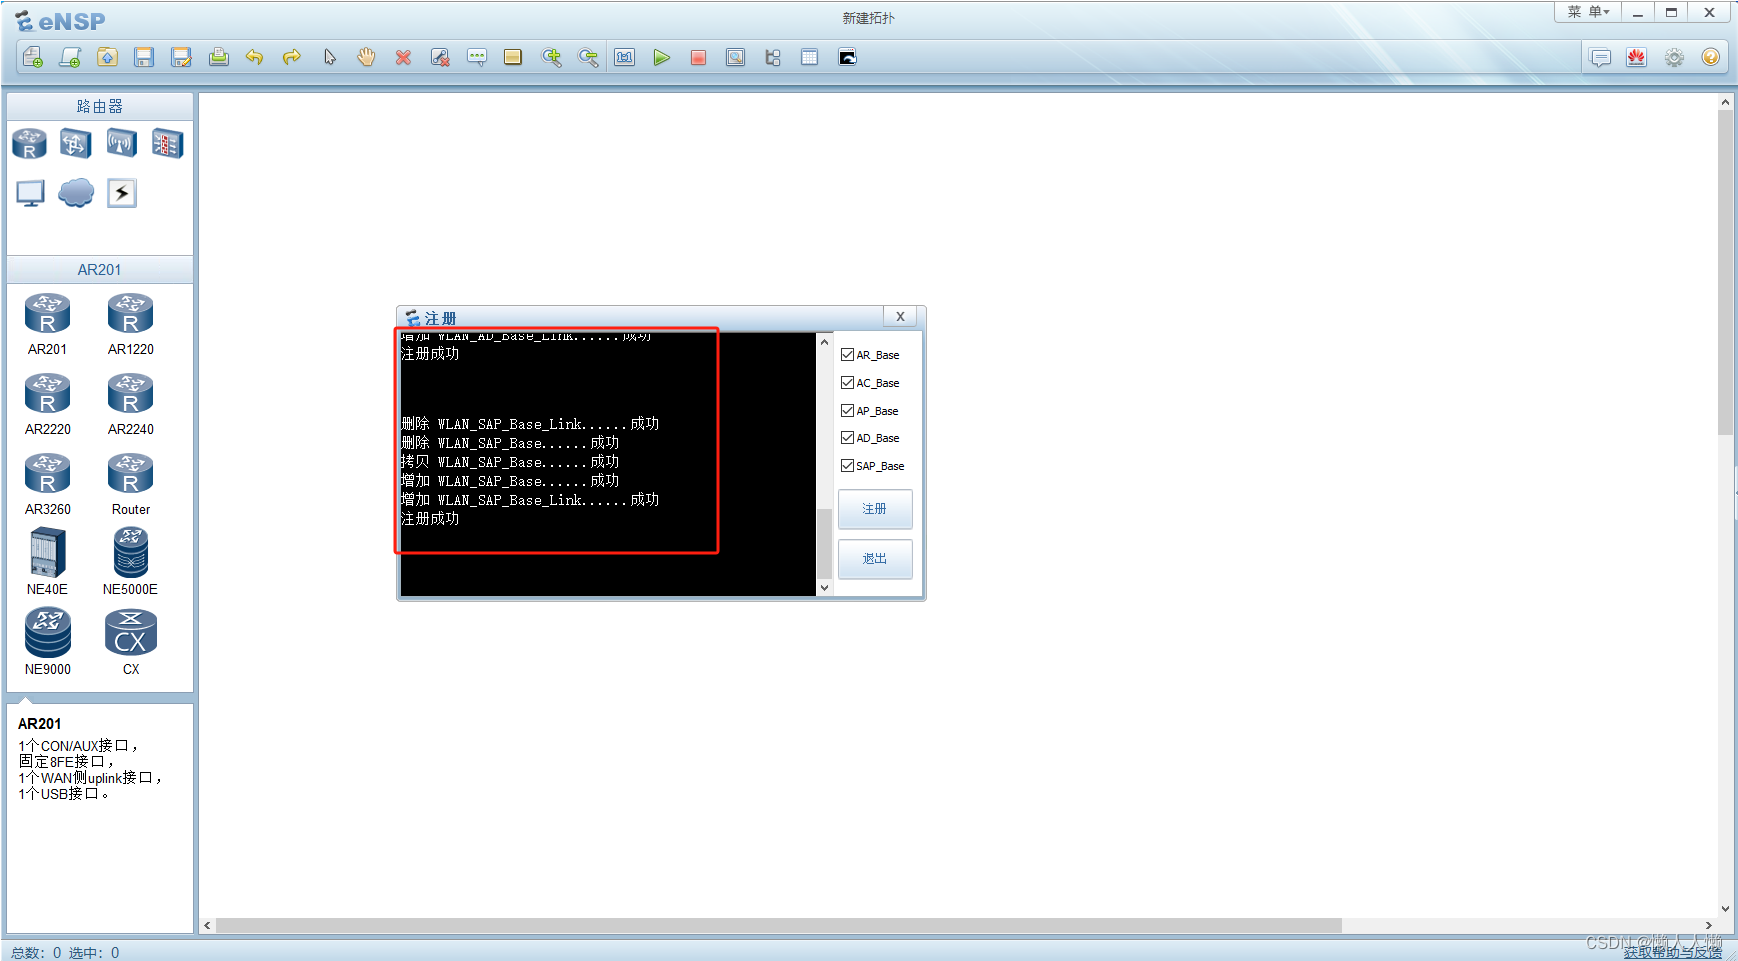Pick the NE5000E device
The height and width of the screenshot is (961, 1738).
130,562
